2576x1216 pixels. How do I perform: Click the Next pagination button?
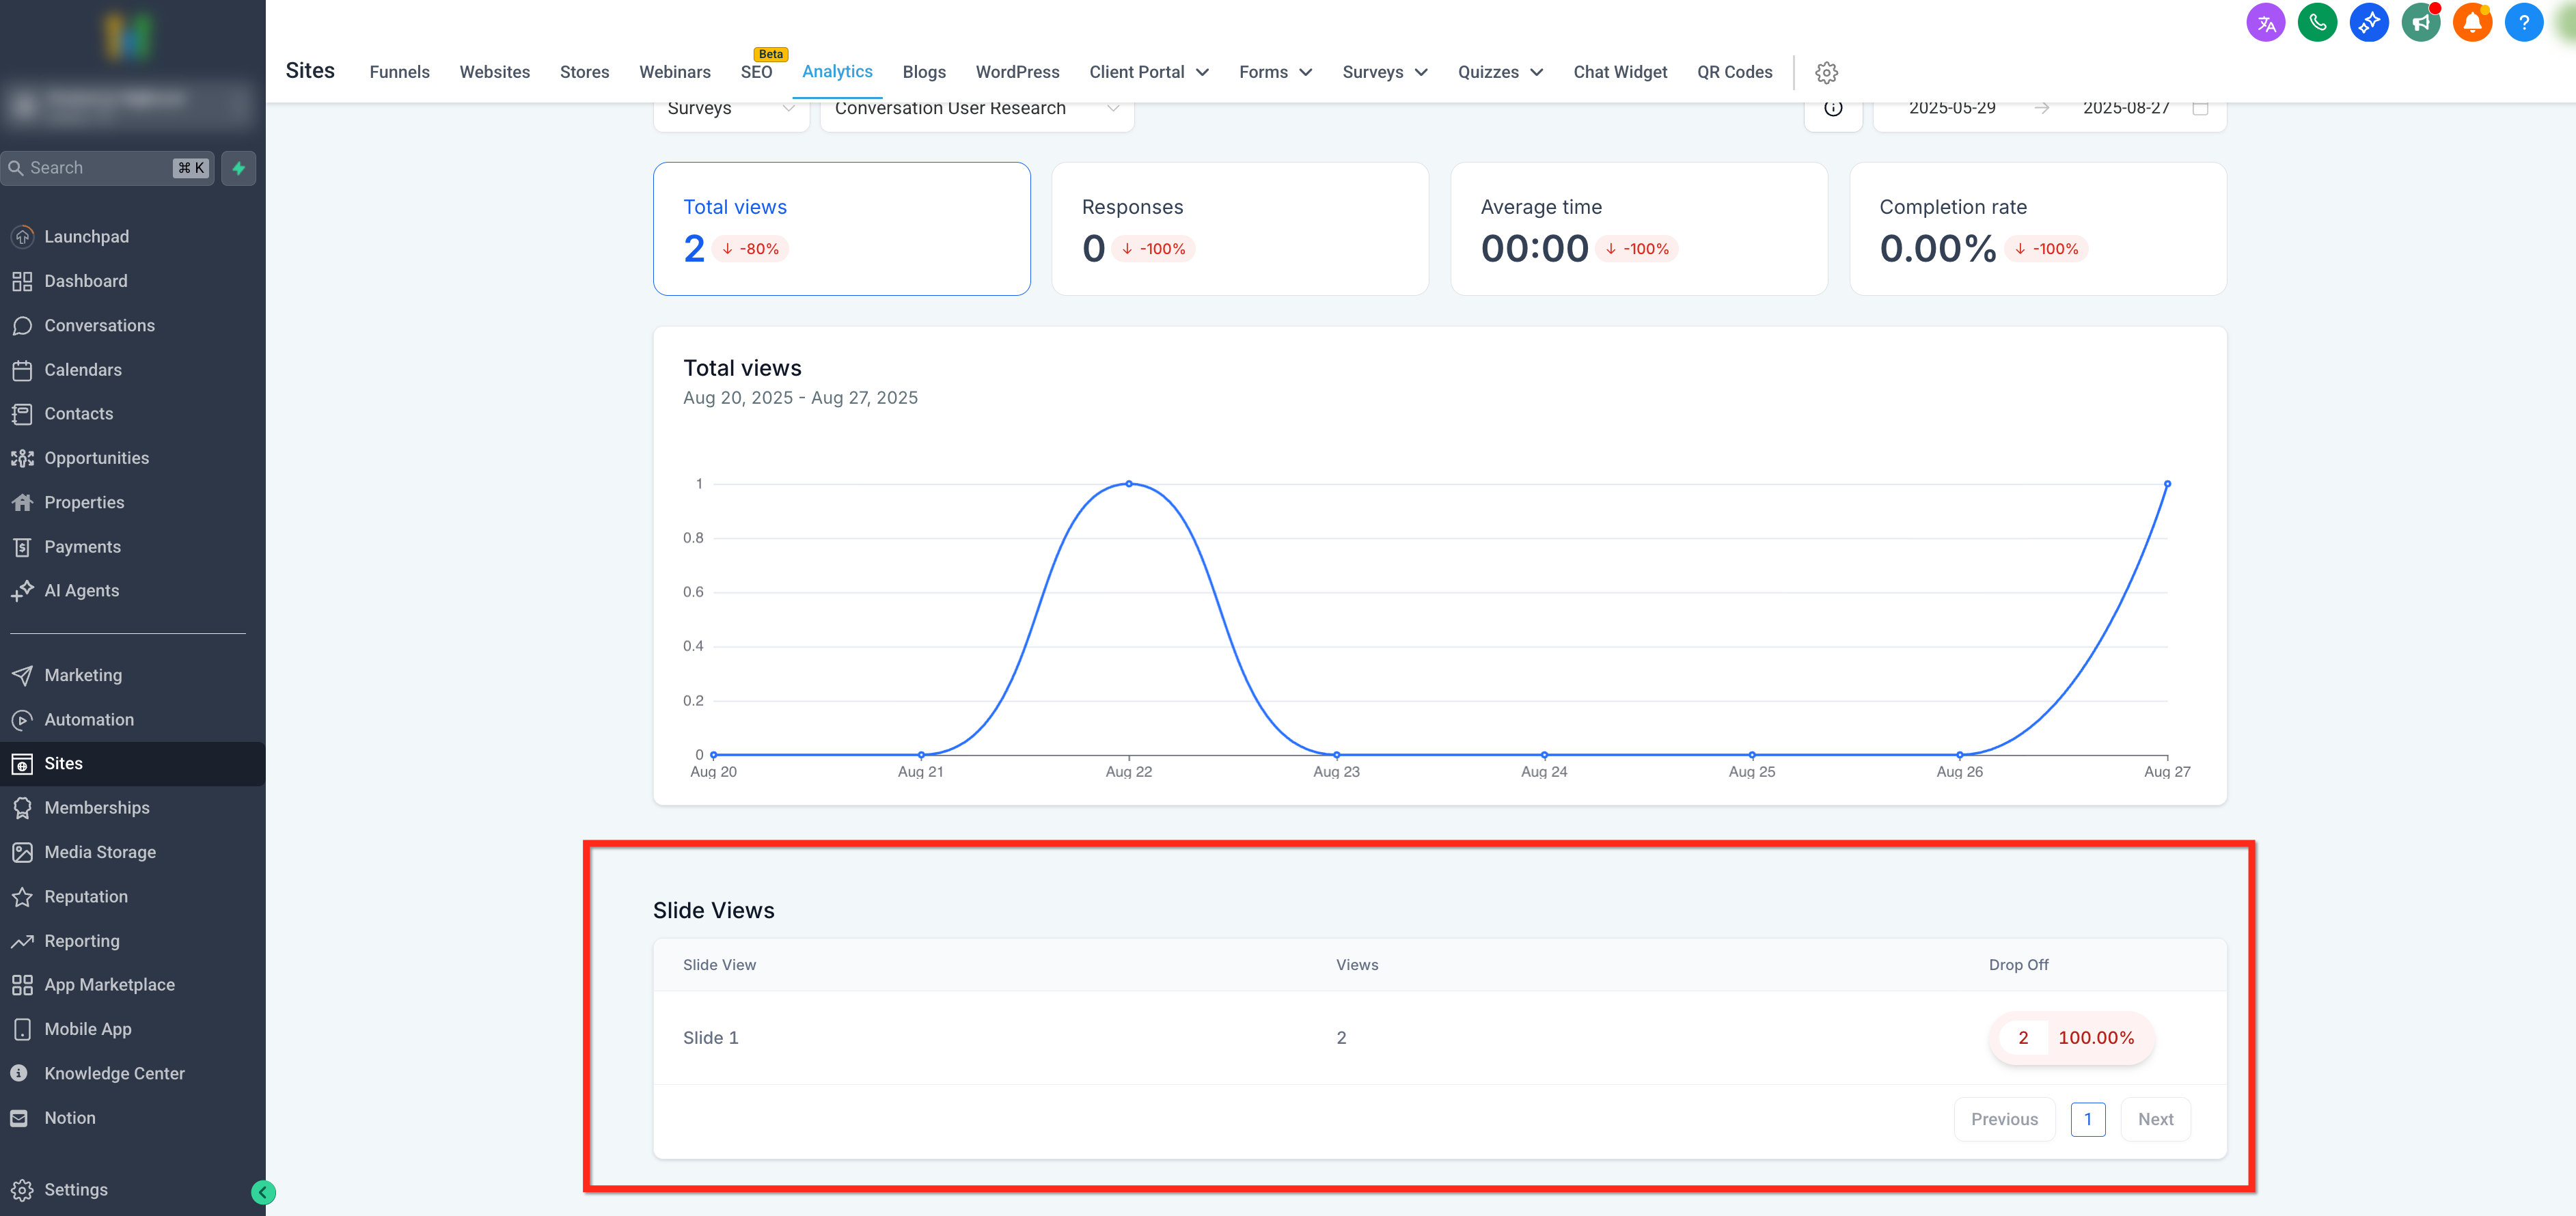pyautogui.click(x=2155, y=1119)
